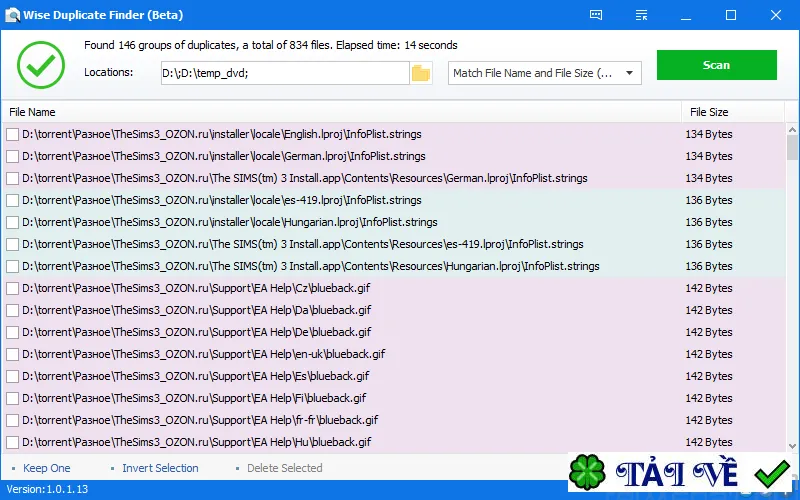Click the scrollbar down arrow of file list

(792, 445)
